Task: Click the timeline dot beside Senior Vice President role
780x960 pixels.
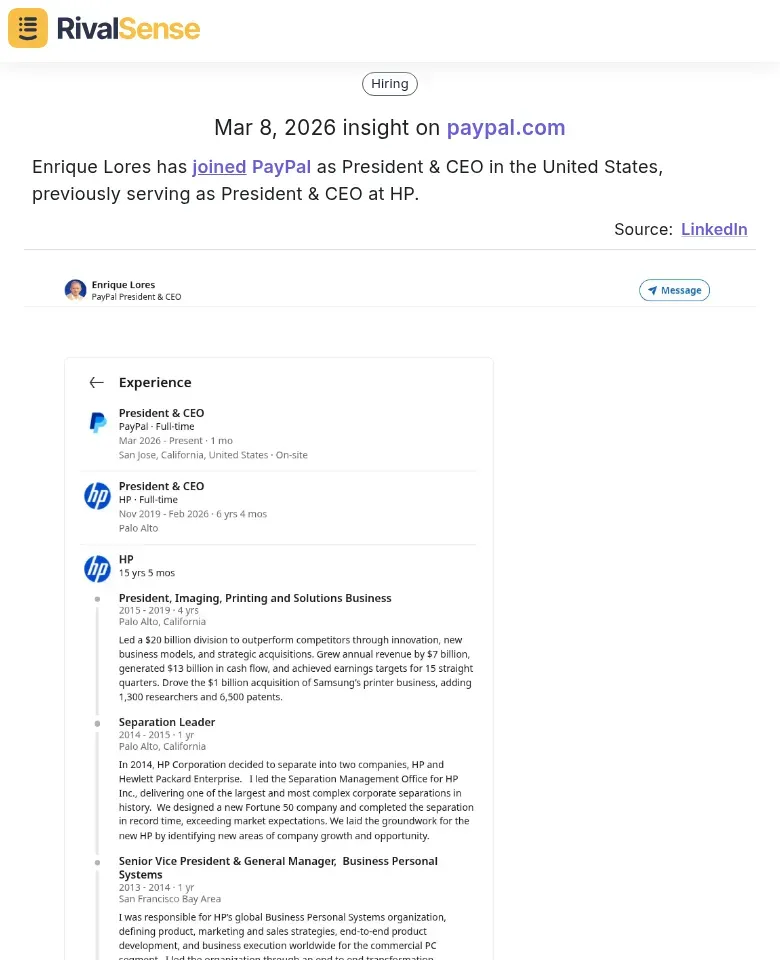Action: coord(97,862)
